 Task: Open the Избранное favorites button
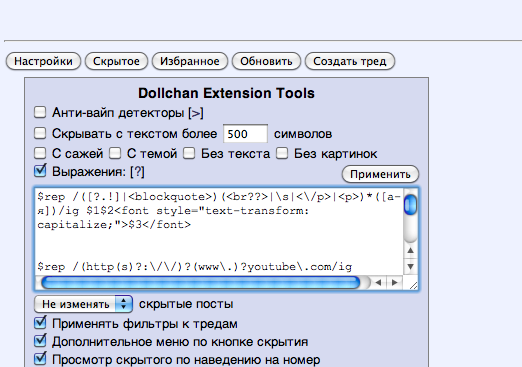(190, 61)
